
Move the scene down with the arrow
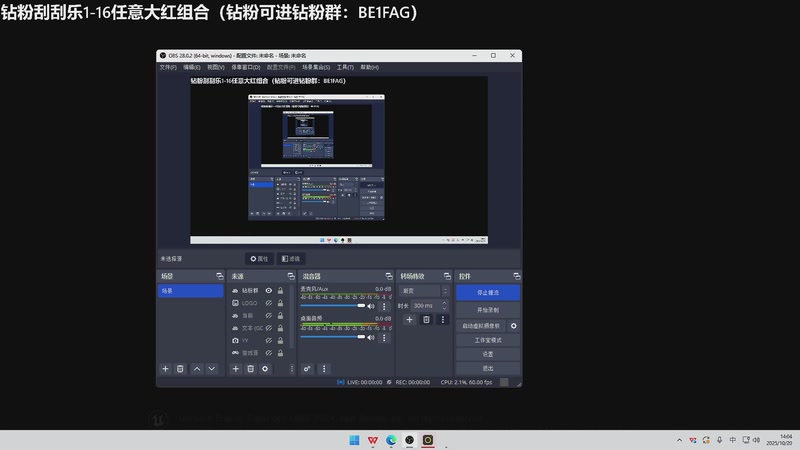tap(212, 369)
